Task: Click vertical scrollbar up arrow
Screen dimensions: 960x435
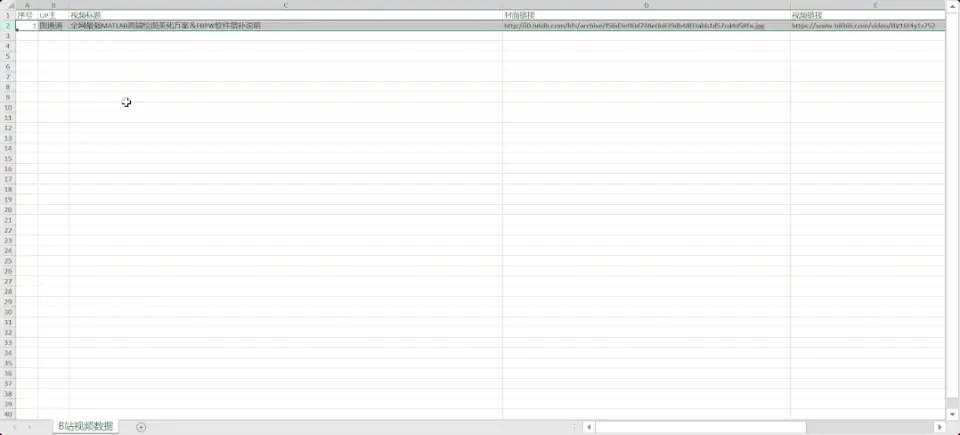Action: coord(952,5)
